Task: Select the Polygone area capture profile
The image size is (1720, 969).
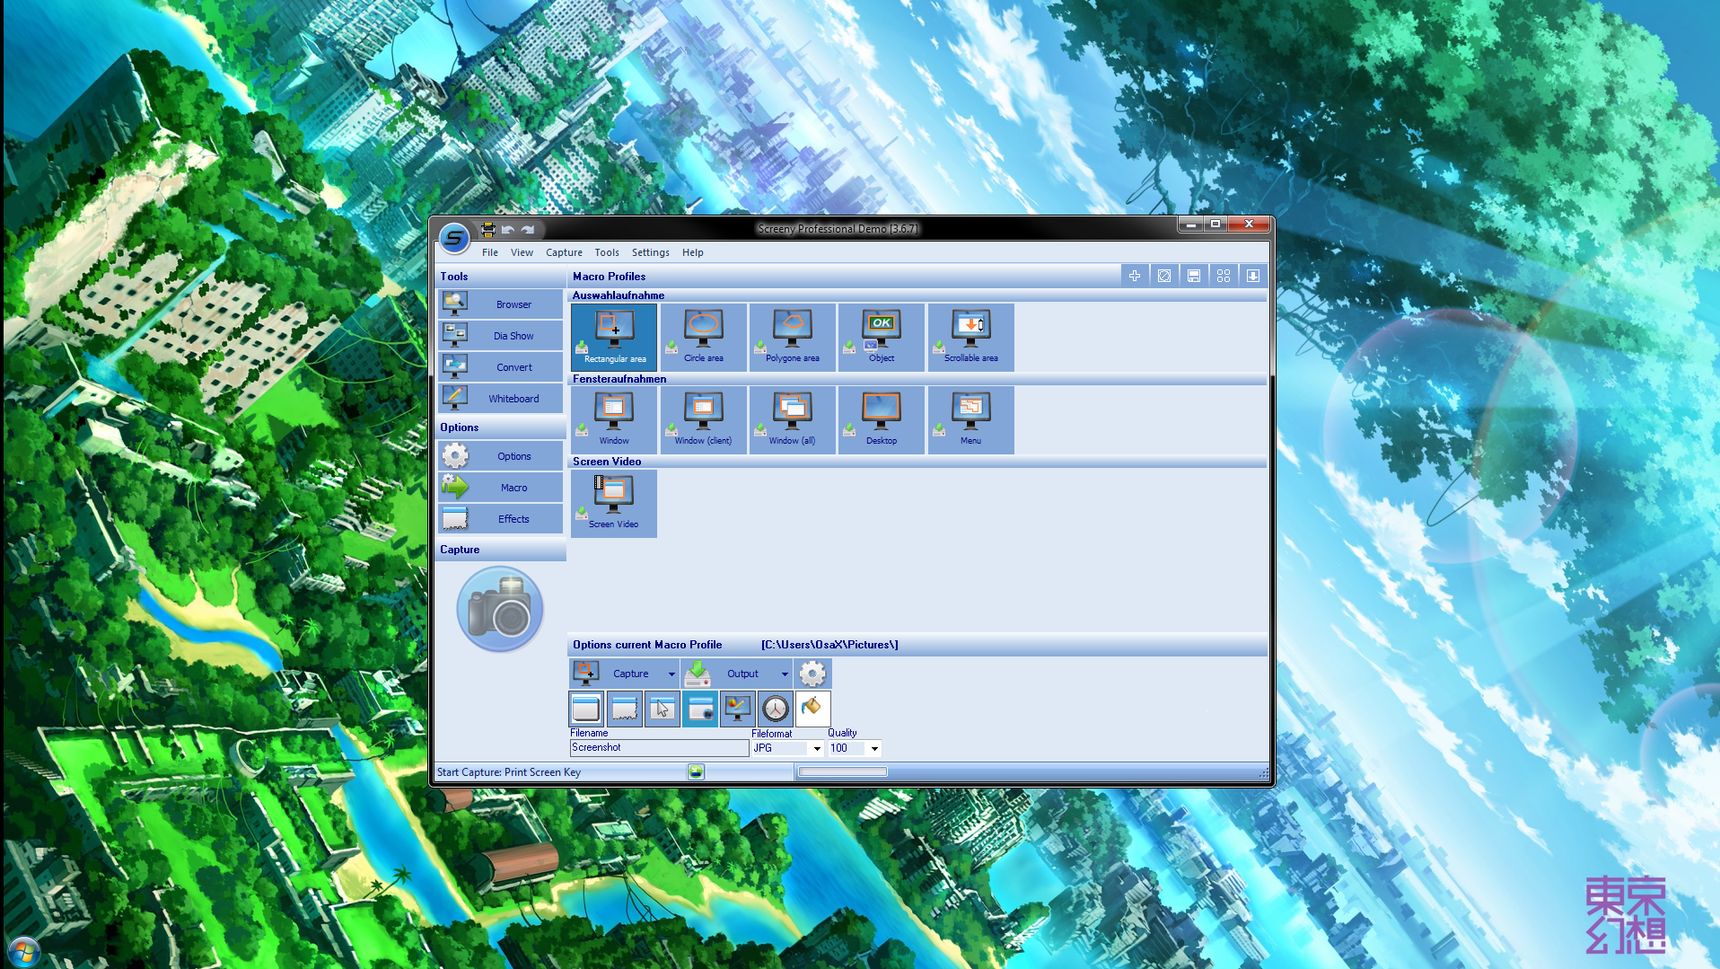Action: pyautogui.click(x=792, y=337)
